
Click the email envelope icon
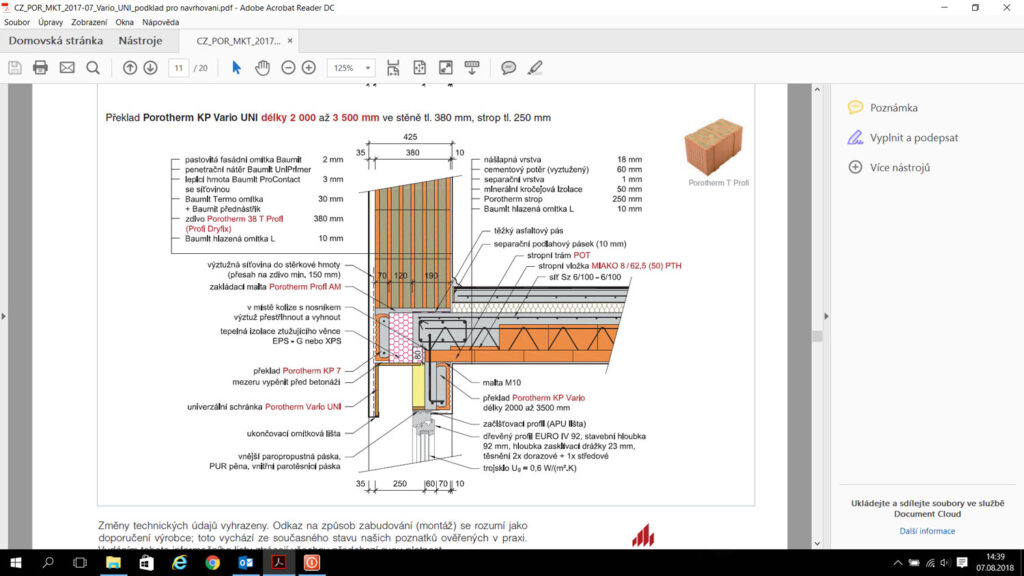(x=67, y=68)
